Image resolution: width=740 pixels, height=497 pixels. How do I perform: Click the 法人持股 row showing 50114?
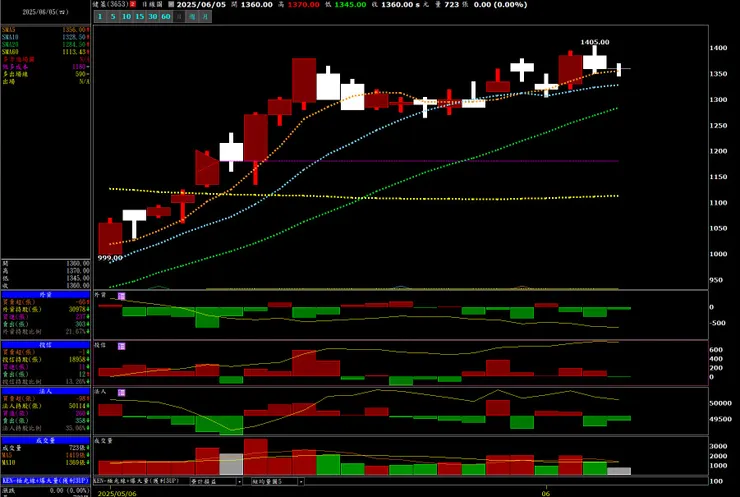[45, 405]
